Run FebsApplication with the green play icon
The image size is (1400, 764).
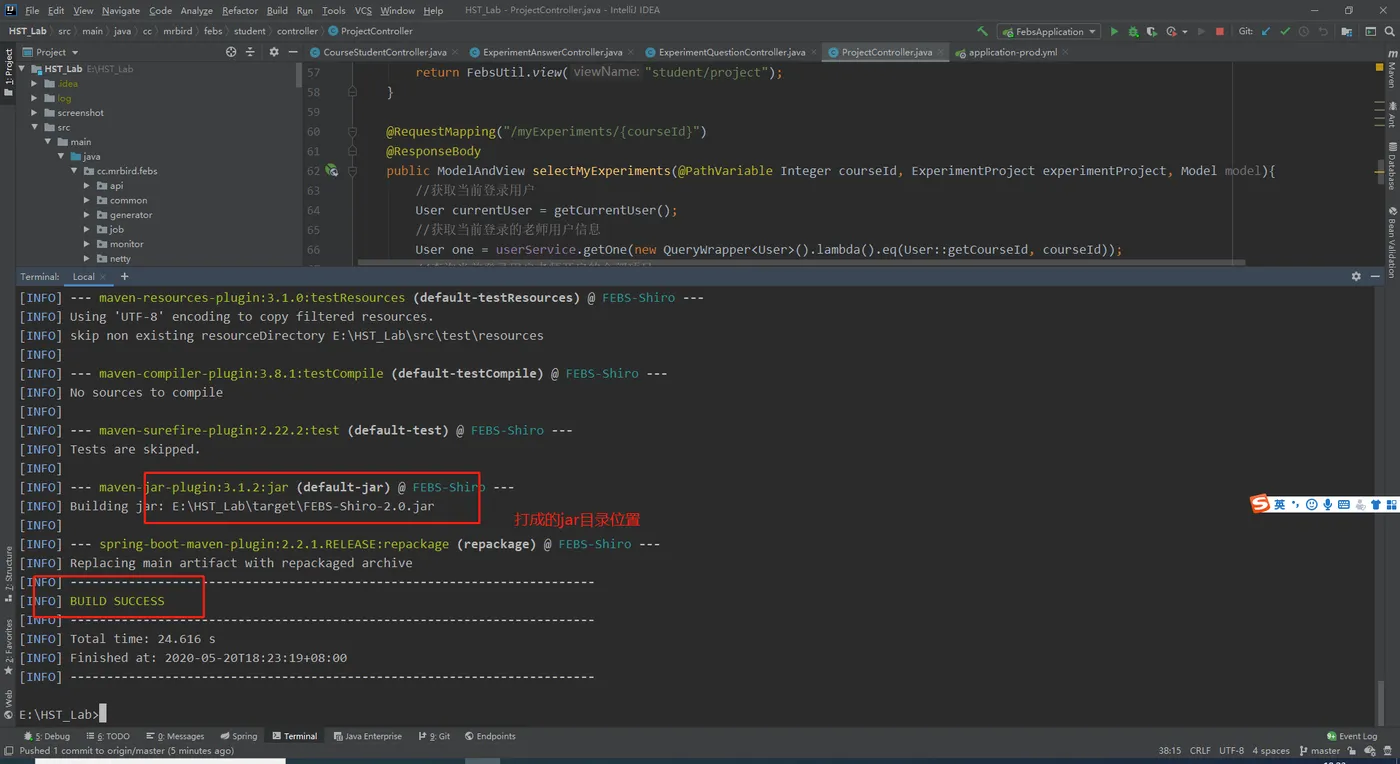pos(1115,32)
